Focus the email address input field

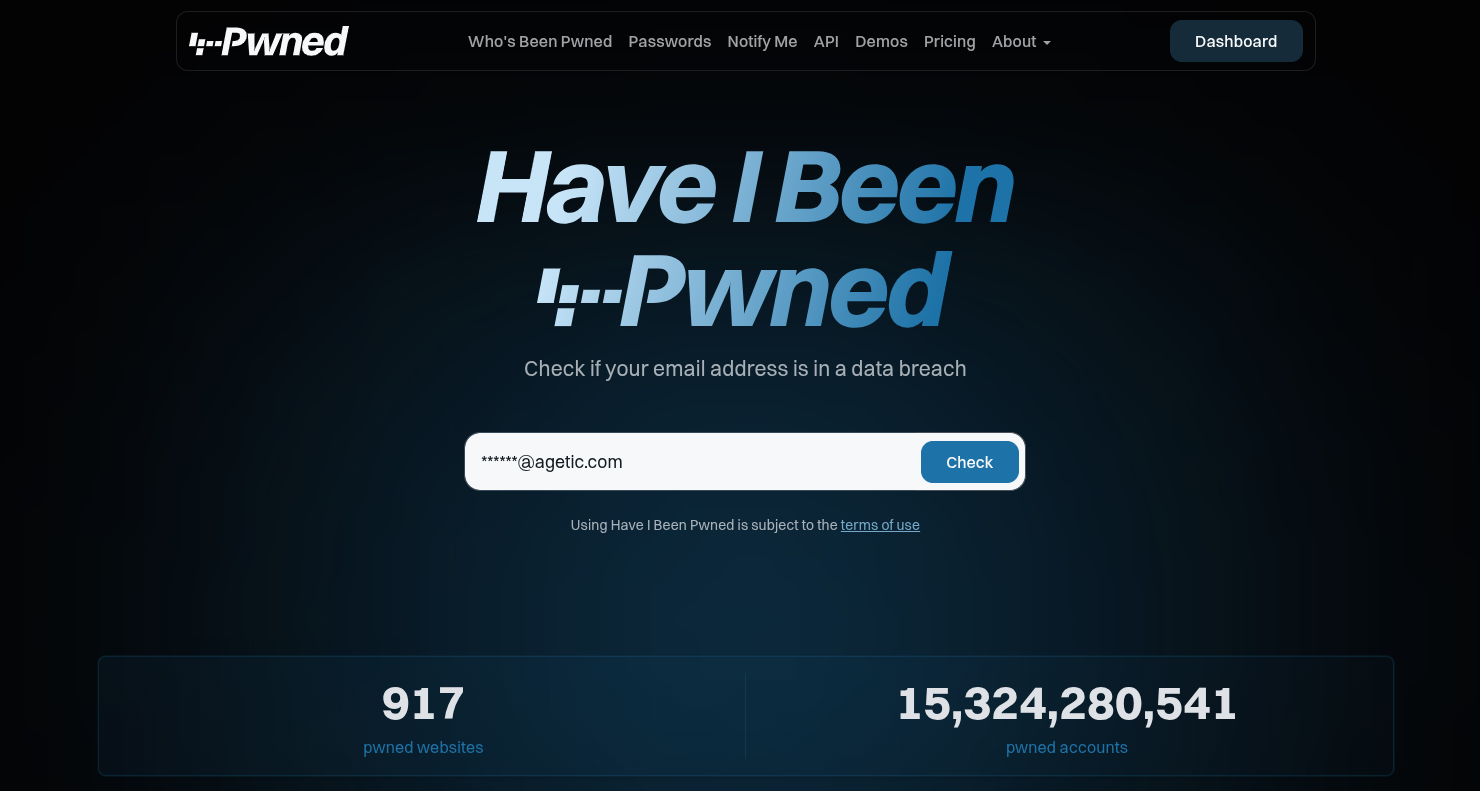692,462
